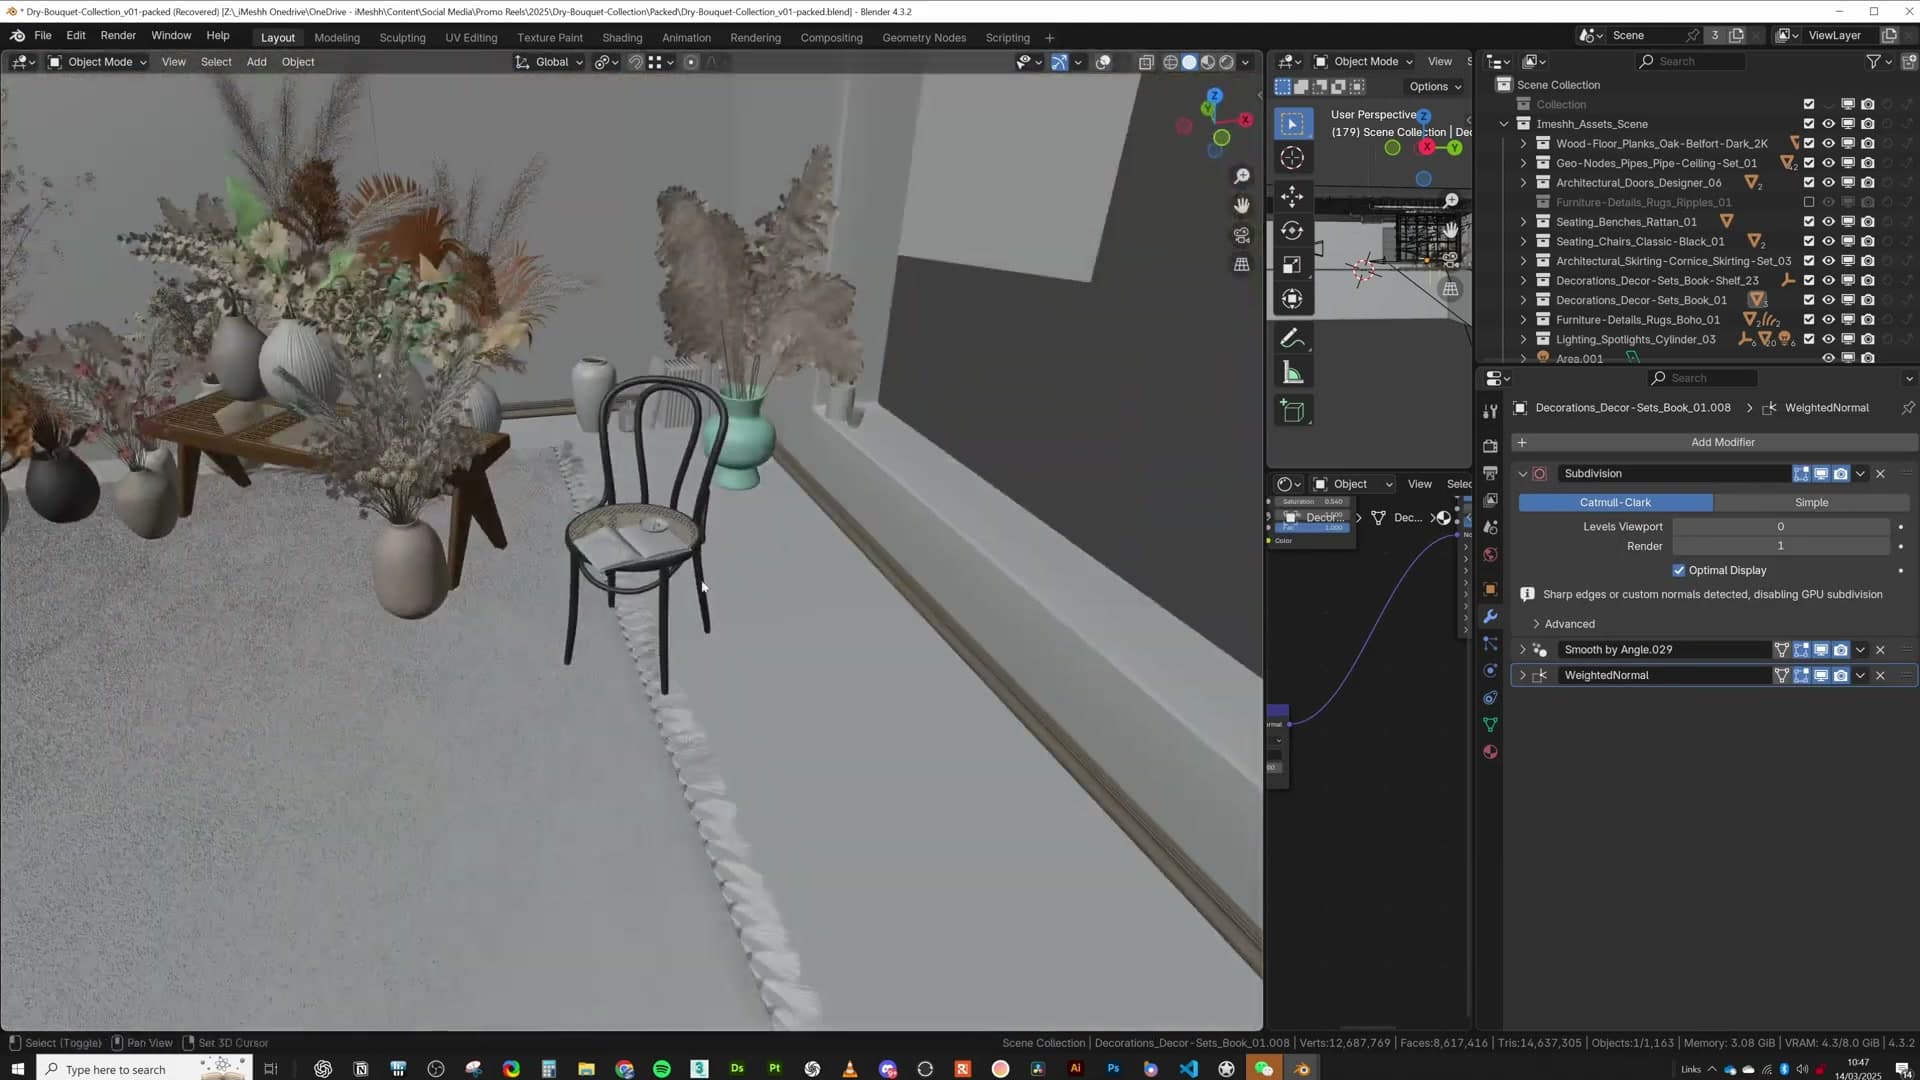The image size is (1920, 1080).
Task: Remove the Smooth by Angle.029 modifier
Action: [x=1880, y=650]
